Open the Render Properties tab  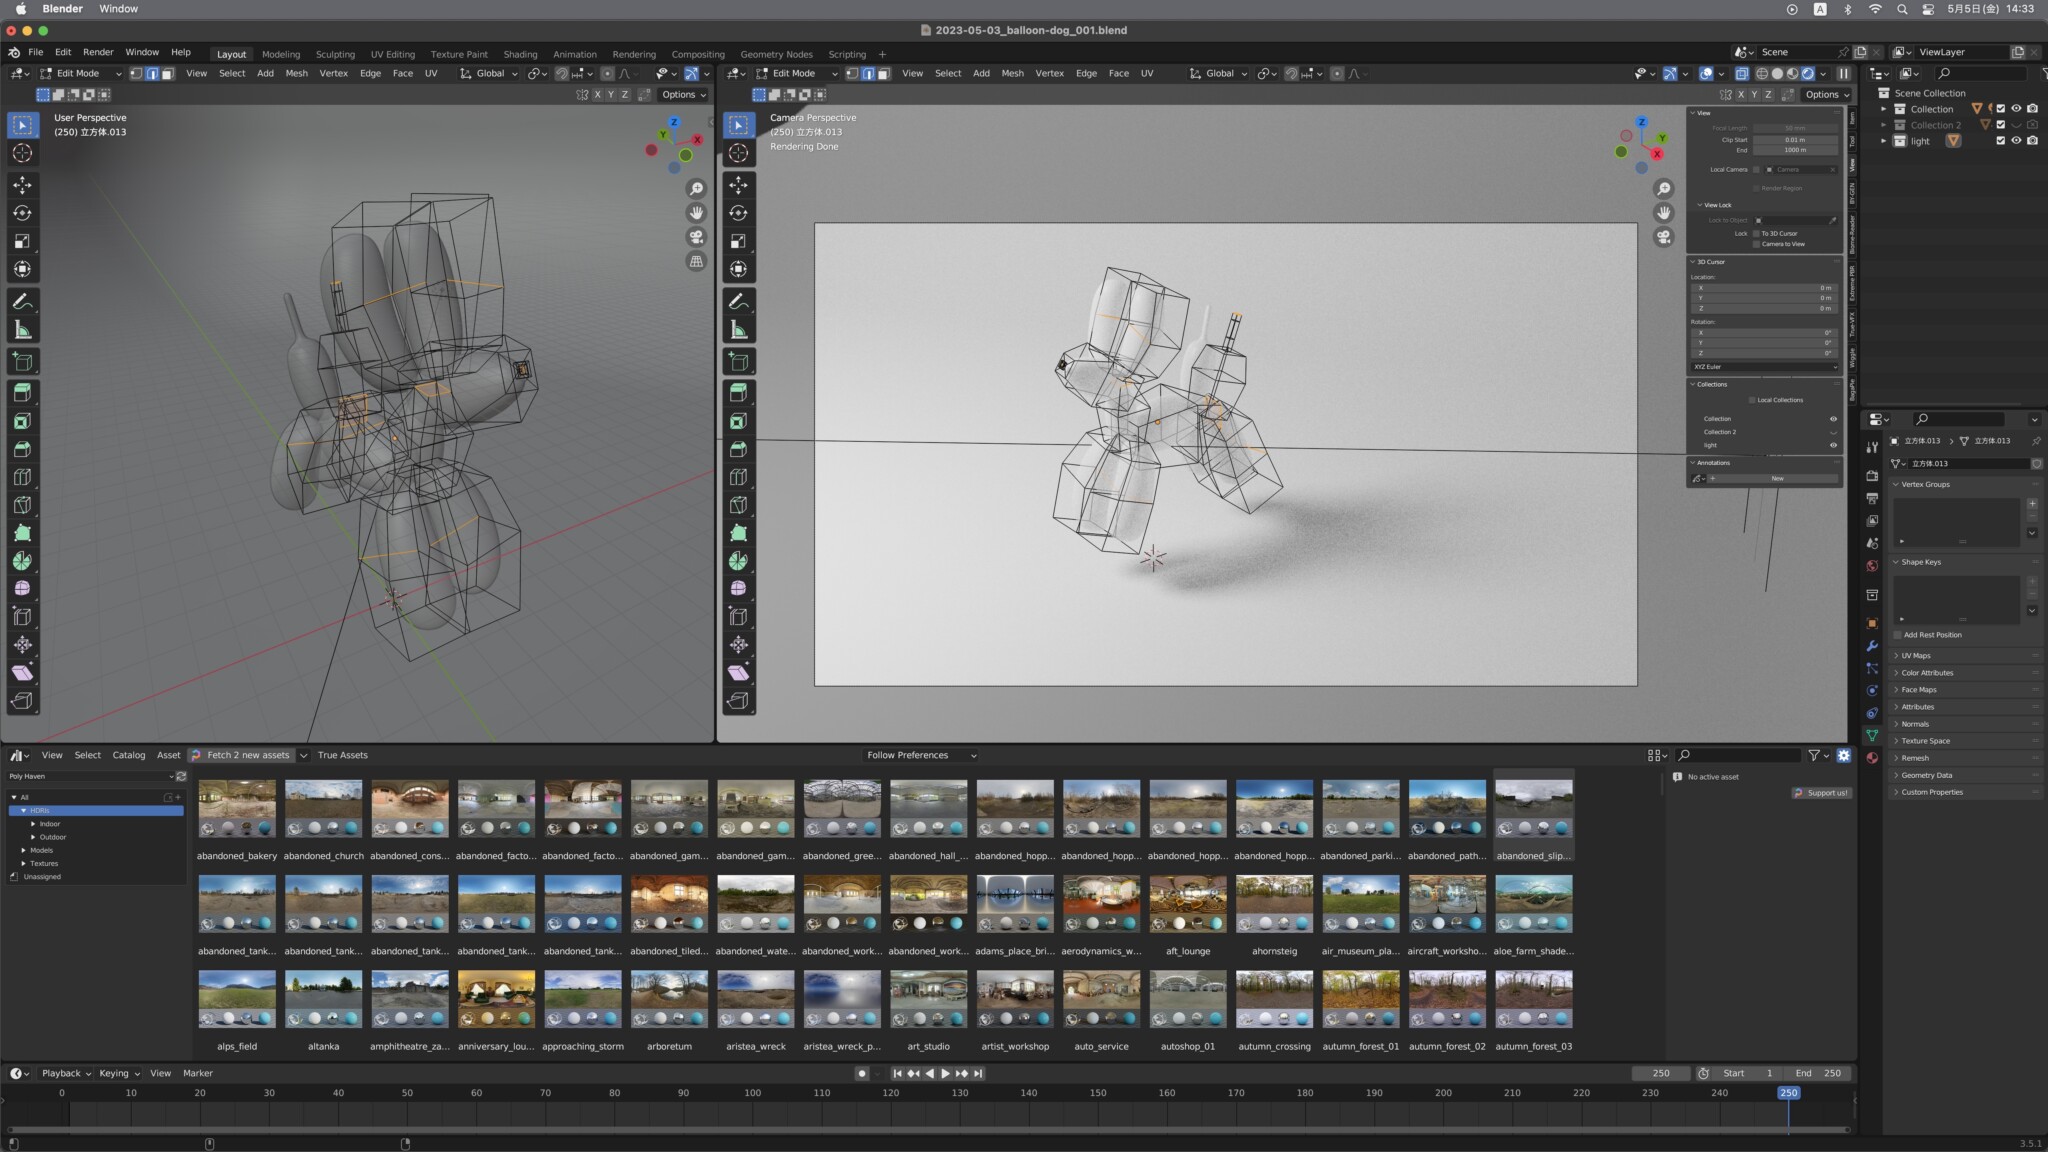tap(1873, 477)
